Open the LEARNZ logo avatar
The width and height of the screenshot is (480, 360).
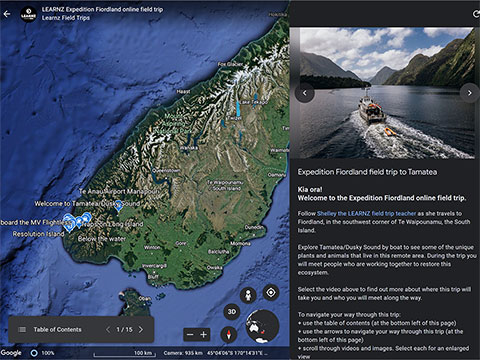28,14
